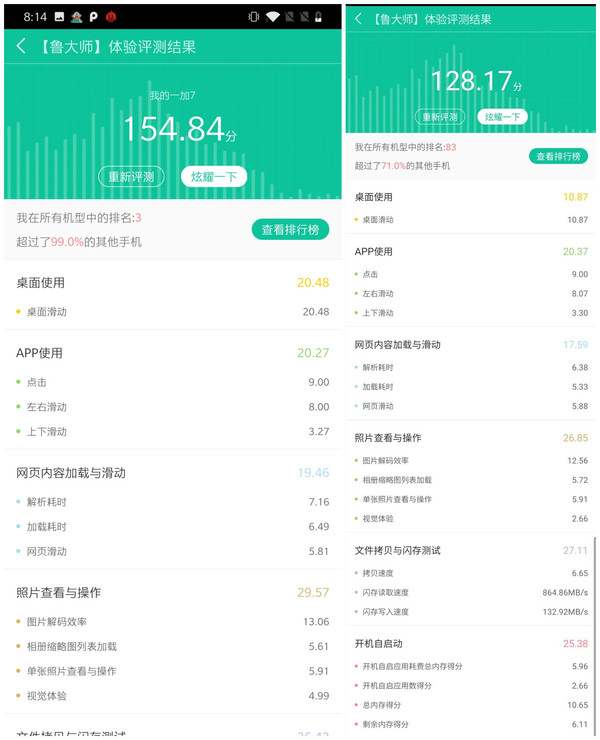The height and width of the screenshot is (740, 600).
Task: Tap back arrow on the 128.17 score screen
Action: 358,19
